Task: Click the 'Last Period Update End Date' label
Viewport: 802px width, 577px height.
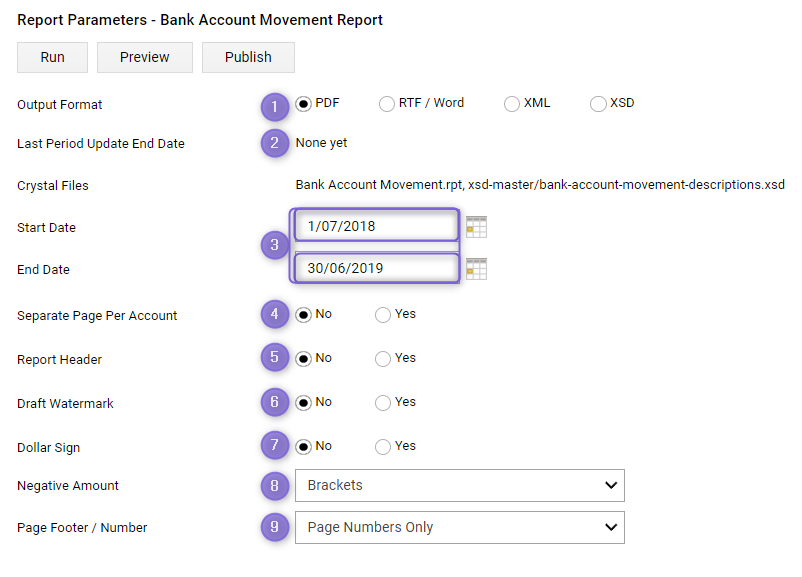Action: point(101,144)
